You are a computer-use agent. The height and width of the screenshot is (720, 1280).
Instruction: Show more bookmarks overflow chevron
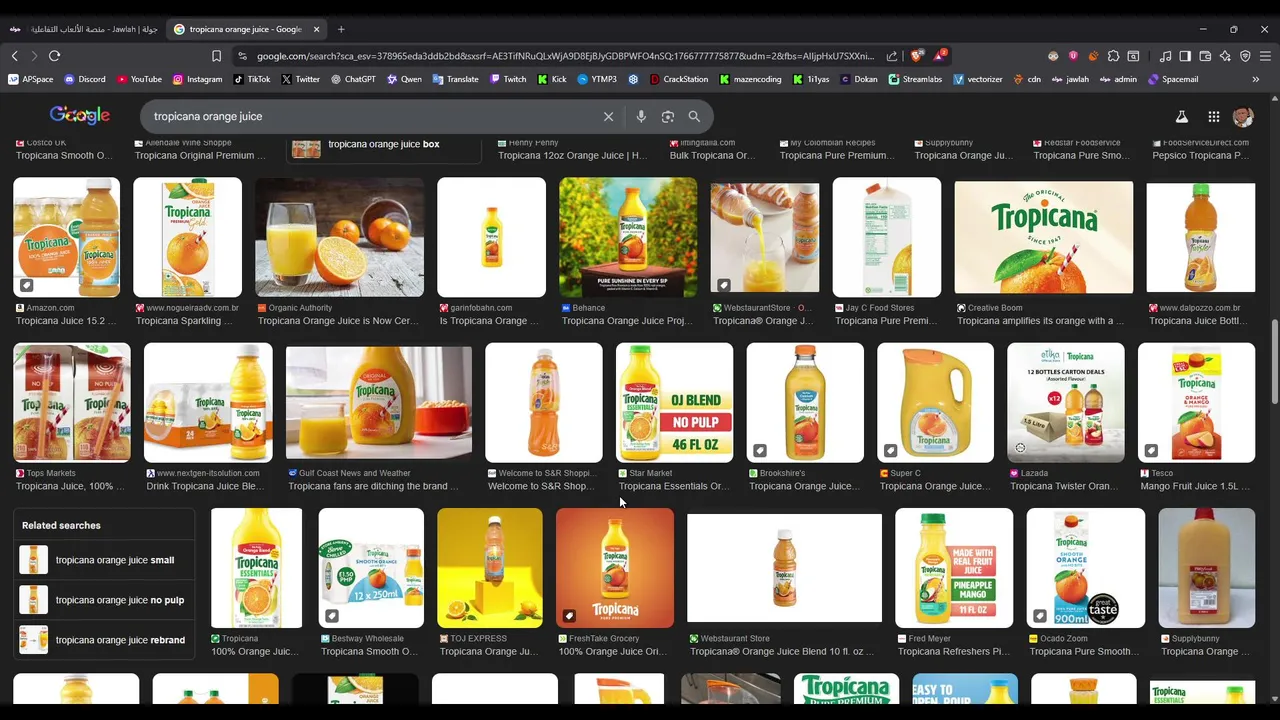tap(1256, 79)
